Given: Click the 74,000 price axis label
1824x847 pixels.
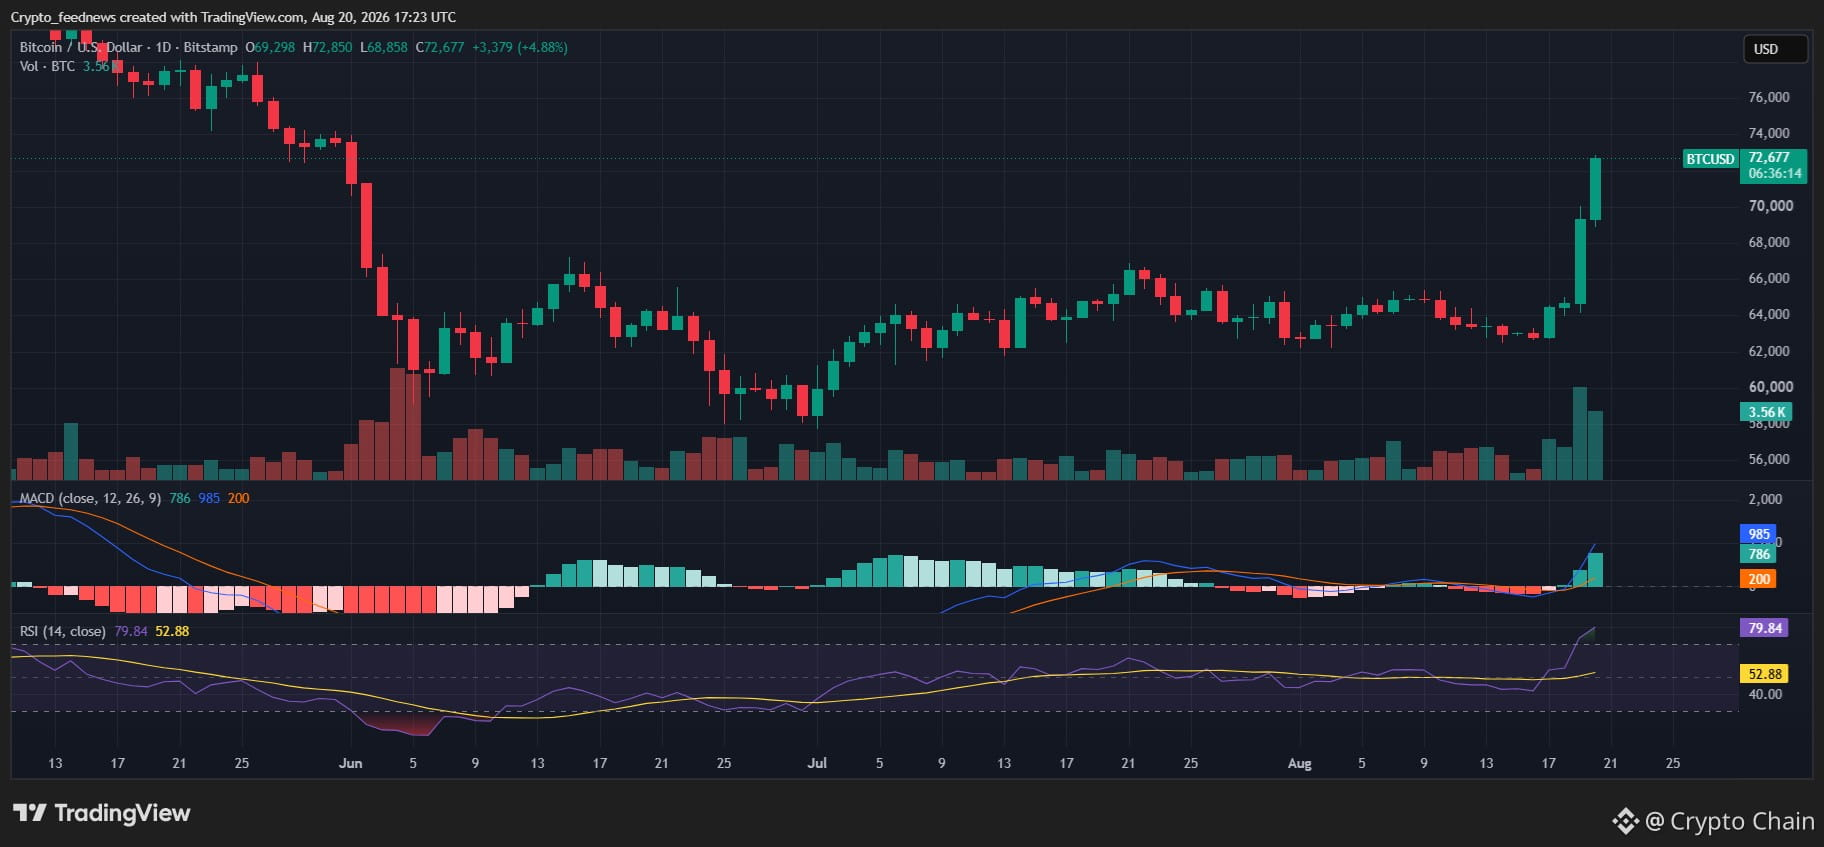Looking at the screenshot, I should coord(1769,133).
